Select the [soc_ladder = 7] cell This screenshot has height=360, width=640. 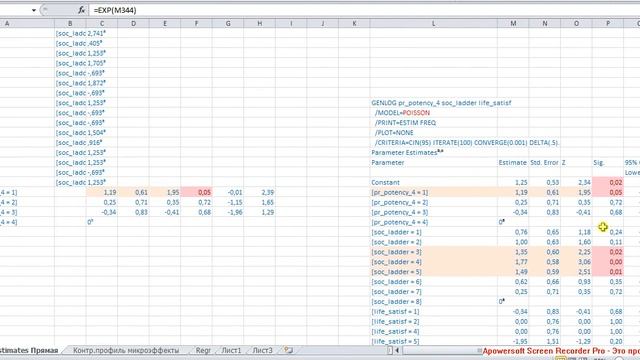click(x=433, y=291)
